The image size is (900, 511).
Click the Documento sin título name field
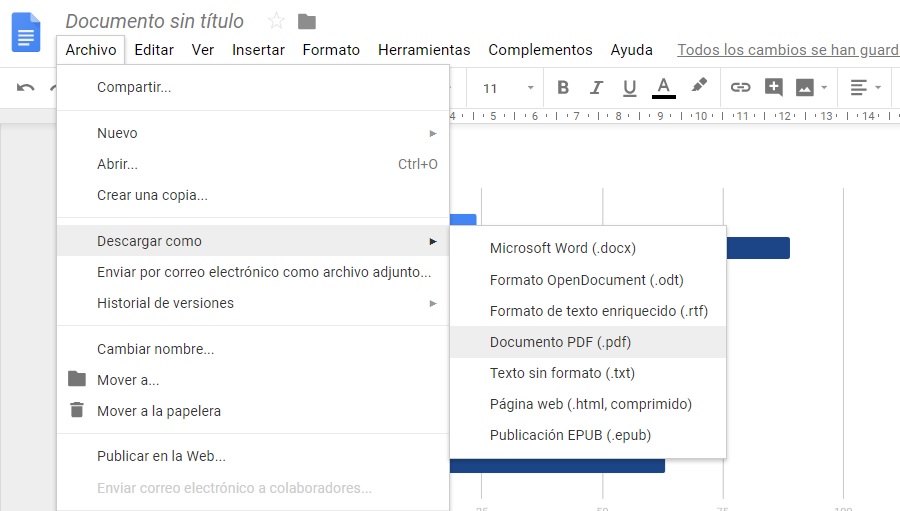click(x=154, y=21)
